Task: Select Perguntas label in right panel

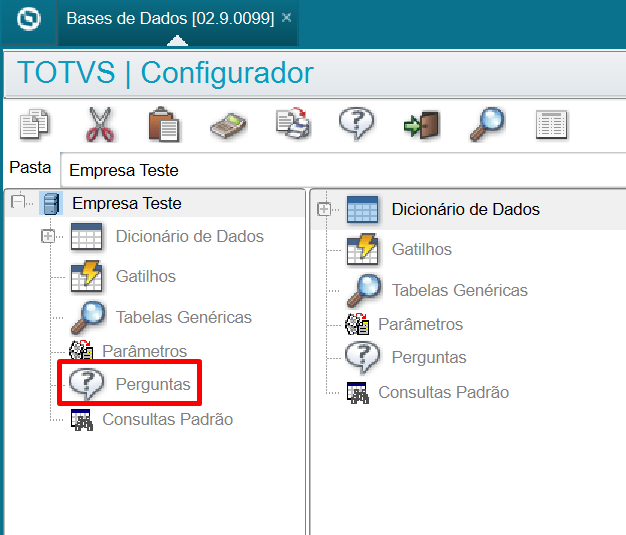Action: click(x=429, y=357)
